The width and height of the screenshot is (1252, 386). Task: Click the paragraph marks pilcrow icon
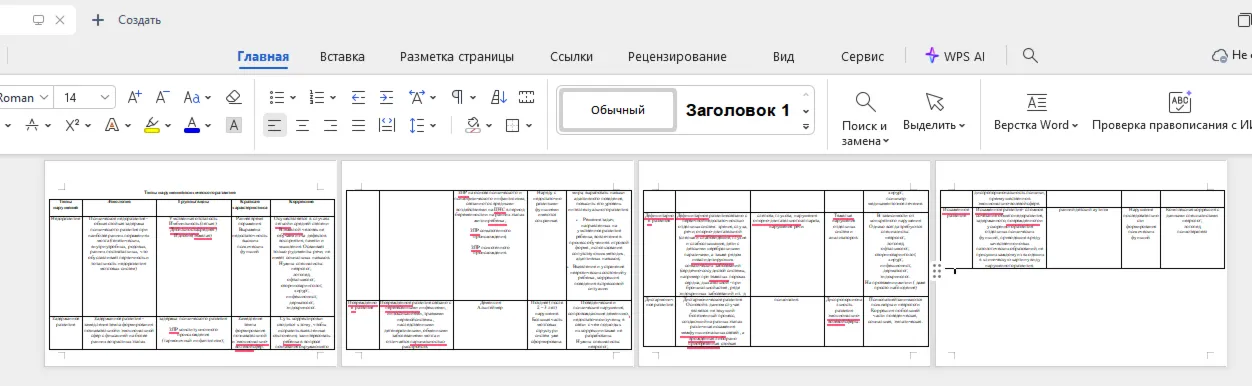click(x=456, y=97)
